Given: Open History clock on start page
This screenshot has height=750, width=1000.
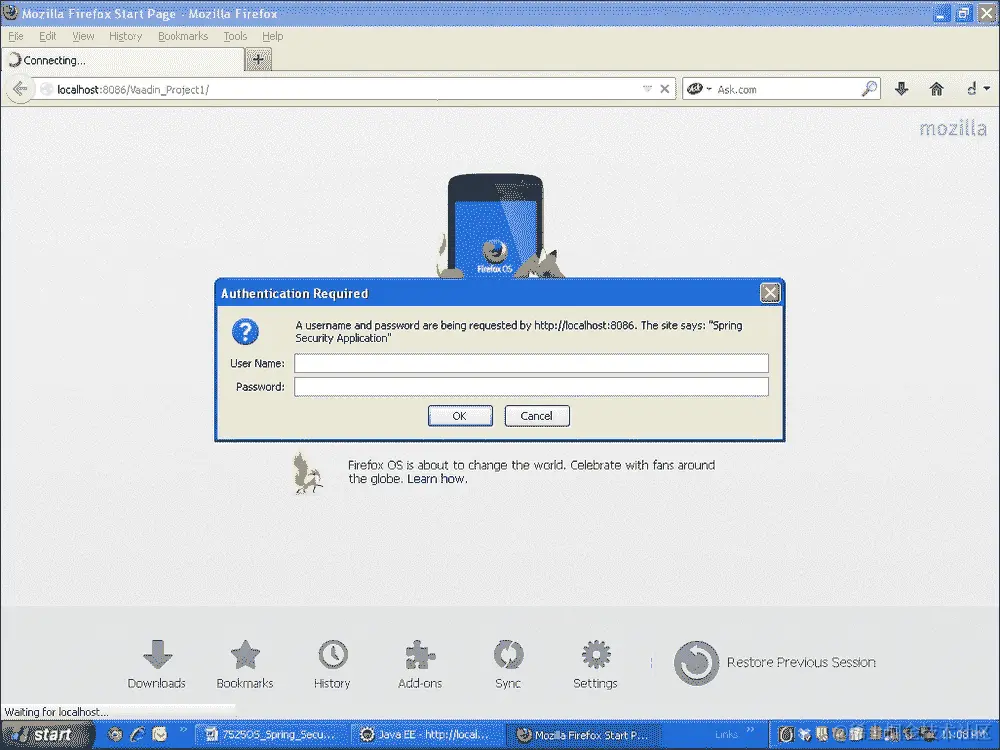Looking at the screenshot, I should pyautogui.click(x=332, y=665).
